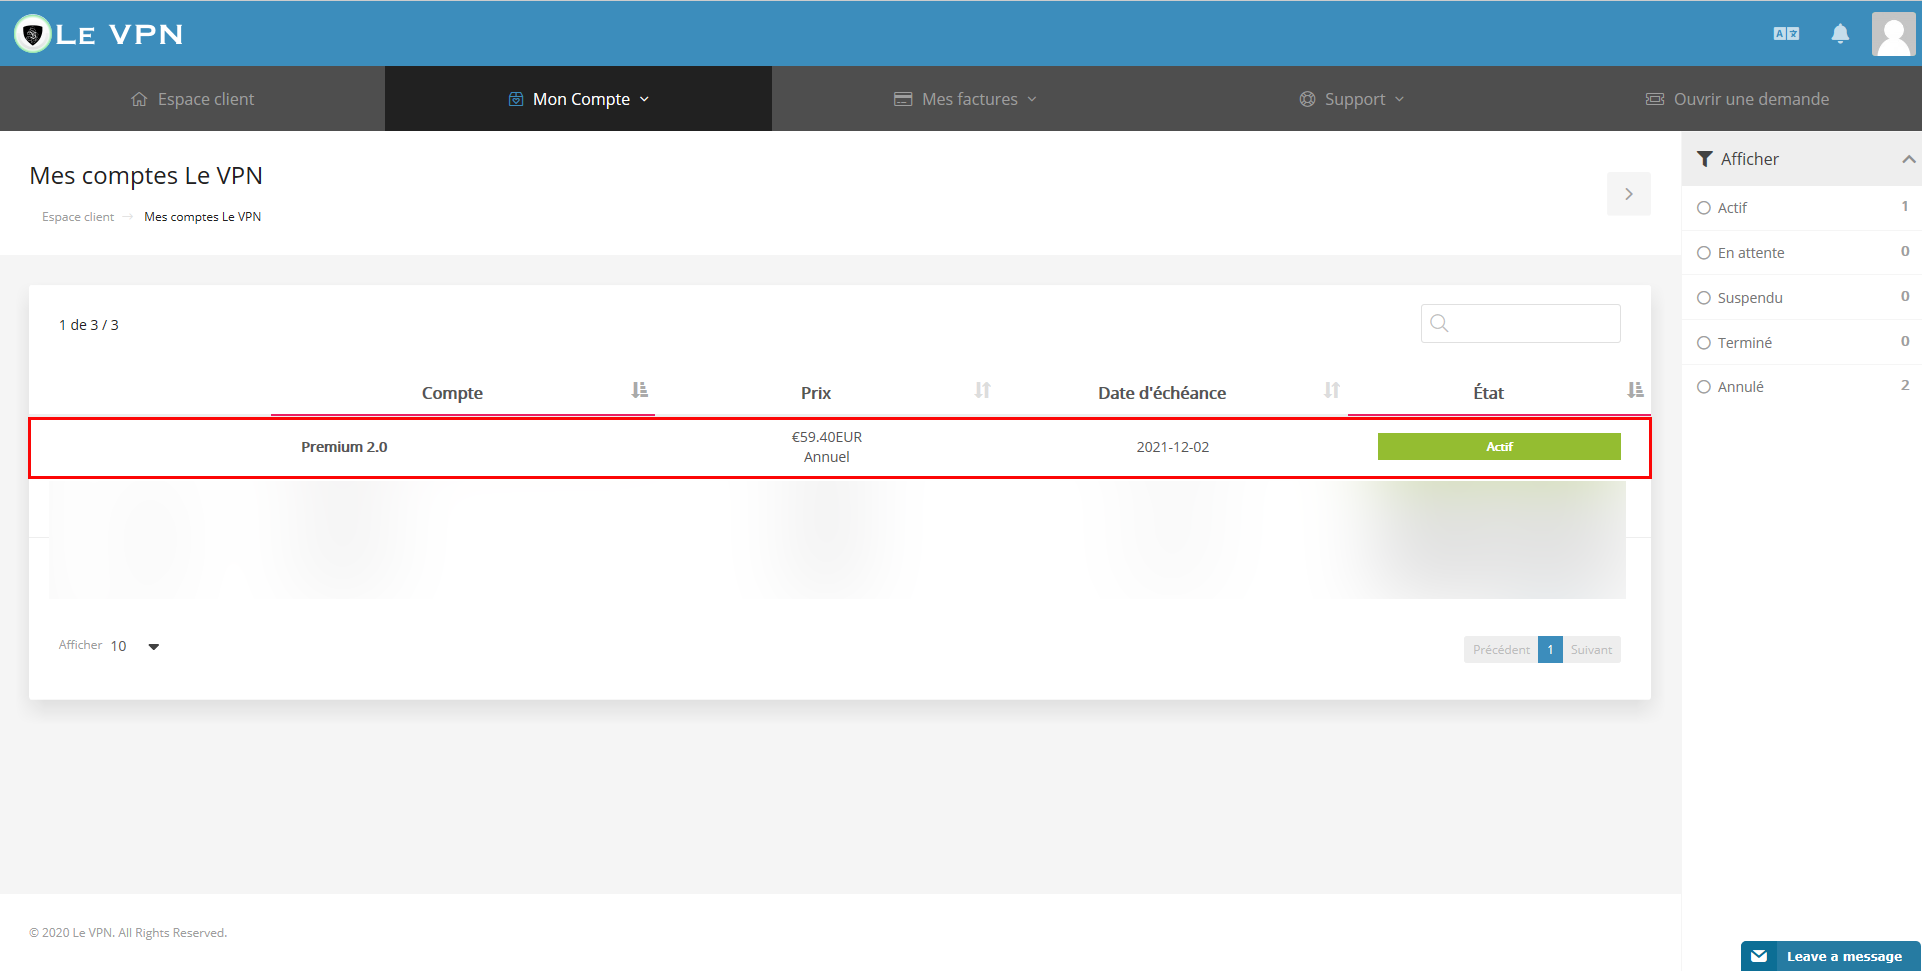Viewport: 1922px width, 971px height.
Task: Open Ouvrir une demande menu item
Action: coord(1737,99)
